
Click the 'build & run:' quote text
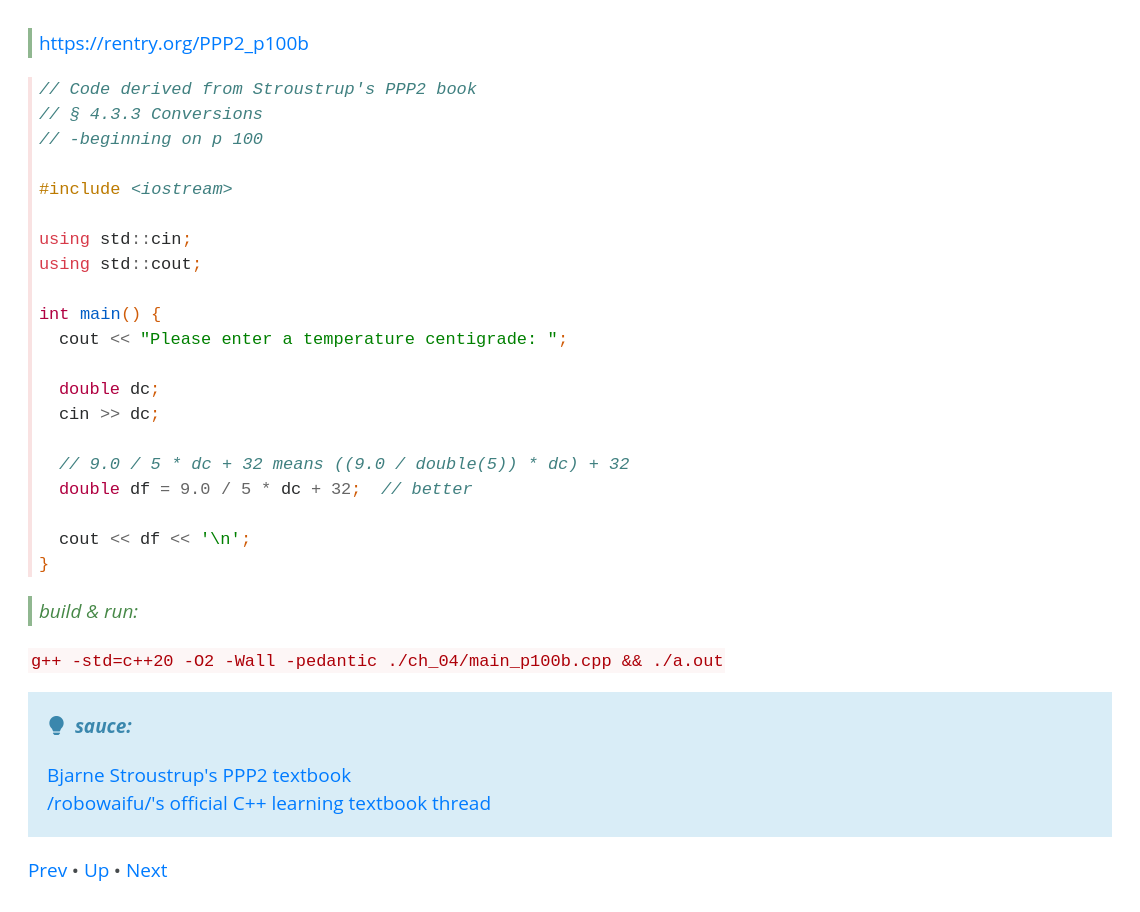[x=89, y=612]
